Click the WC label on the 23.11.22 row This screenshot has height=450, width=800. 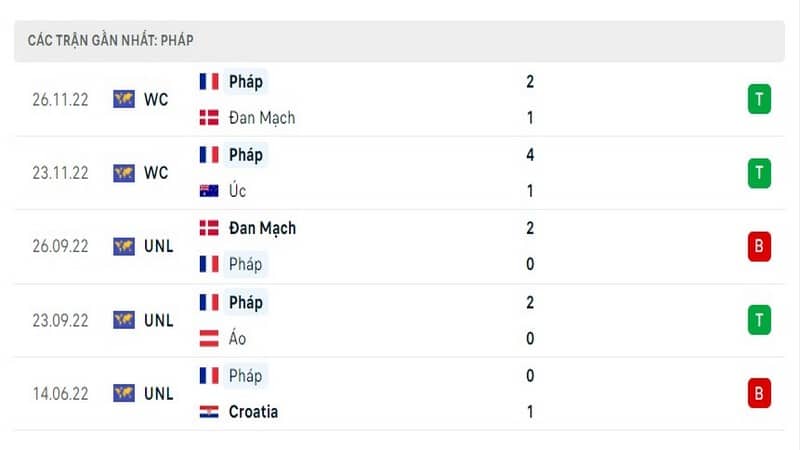156,173
